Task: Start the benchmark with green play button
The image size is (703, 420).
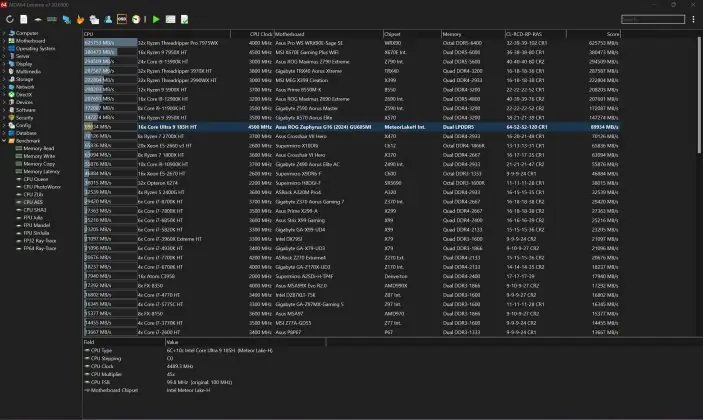Action: tap(156, 19)
